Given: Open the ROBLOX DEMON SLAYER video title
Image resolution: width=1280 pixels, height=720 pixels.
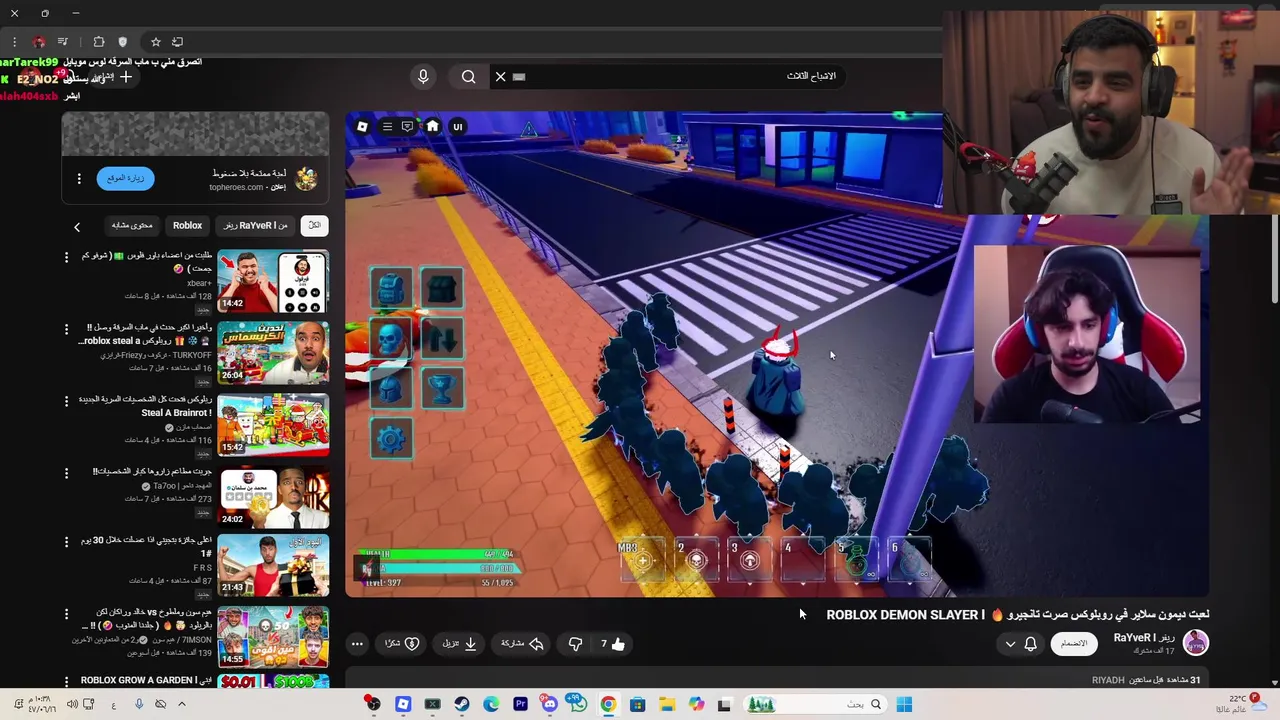Looking at the screenshot, I should (1018, 615).
